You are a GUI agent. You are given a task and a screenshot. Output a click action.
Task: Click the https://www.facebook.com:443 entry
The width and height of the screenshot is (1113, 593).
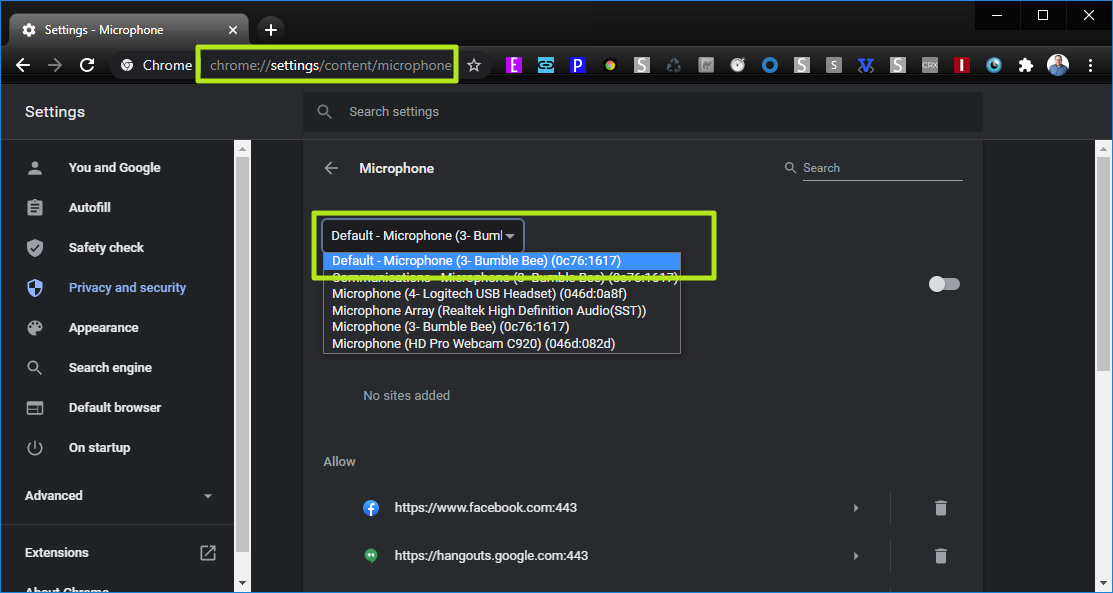tap(486, 508)
